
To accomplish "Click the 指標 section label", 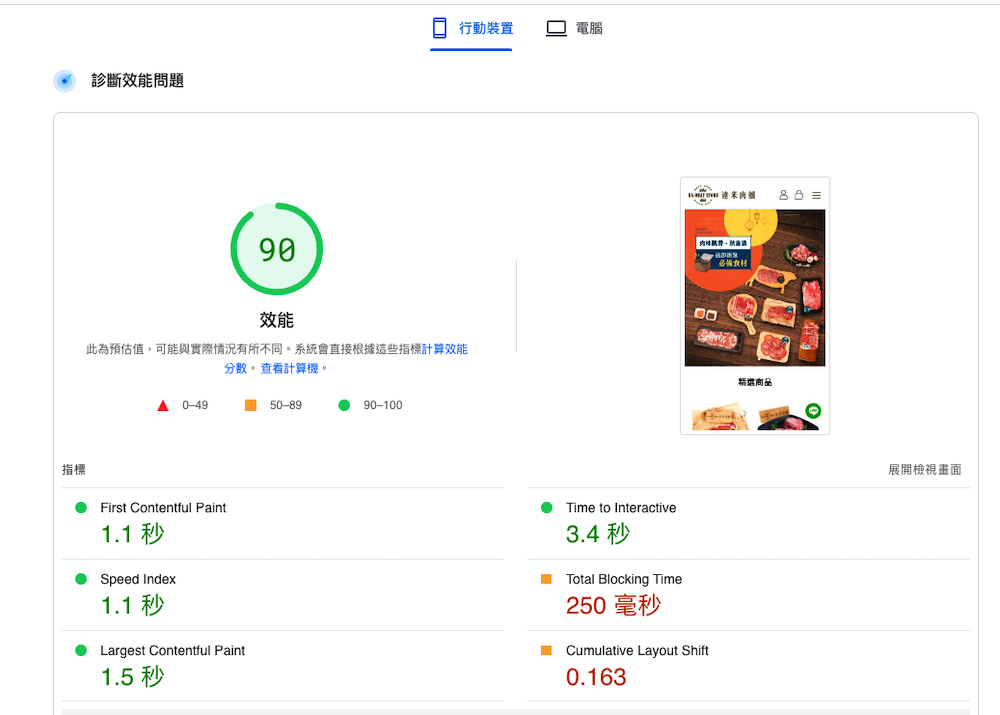I will (74, 469).
